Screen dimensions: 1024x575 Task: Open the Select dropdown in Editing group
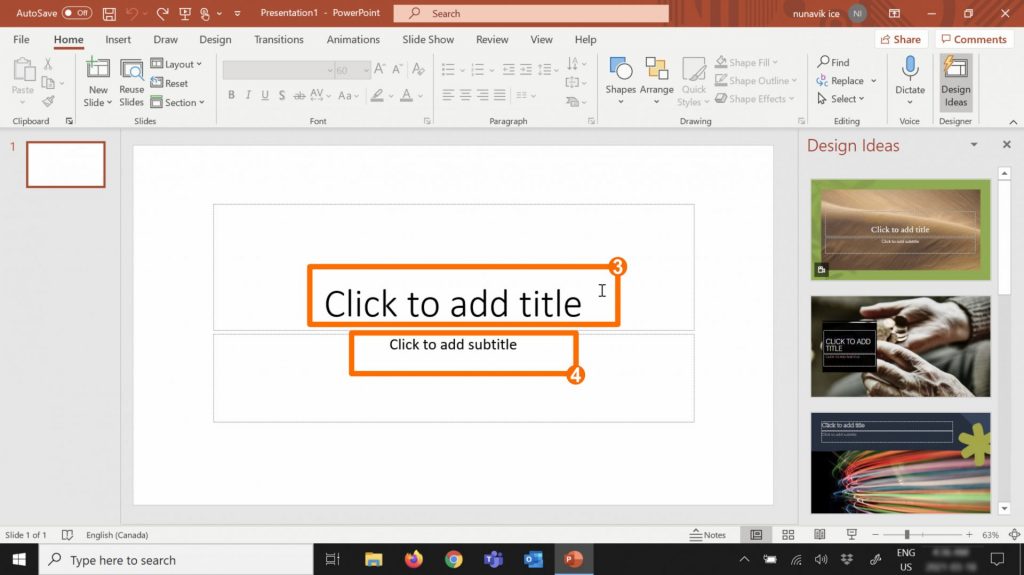(x=842, y=99)
